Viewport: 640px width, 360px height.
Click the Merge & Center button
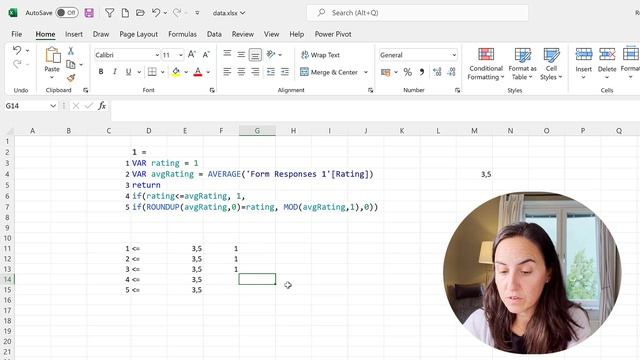pyautogui.click(x=329, y=72)
